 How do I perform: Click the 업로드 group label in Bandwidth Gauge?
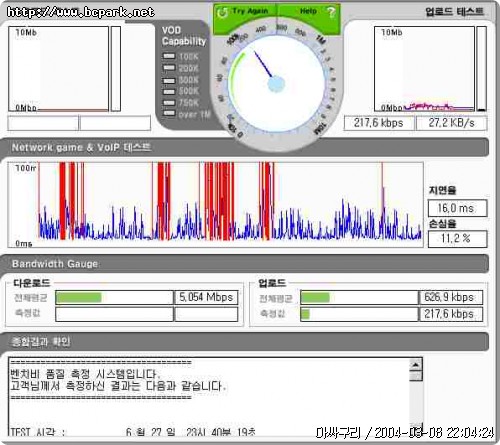[x=272, y=283]
